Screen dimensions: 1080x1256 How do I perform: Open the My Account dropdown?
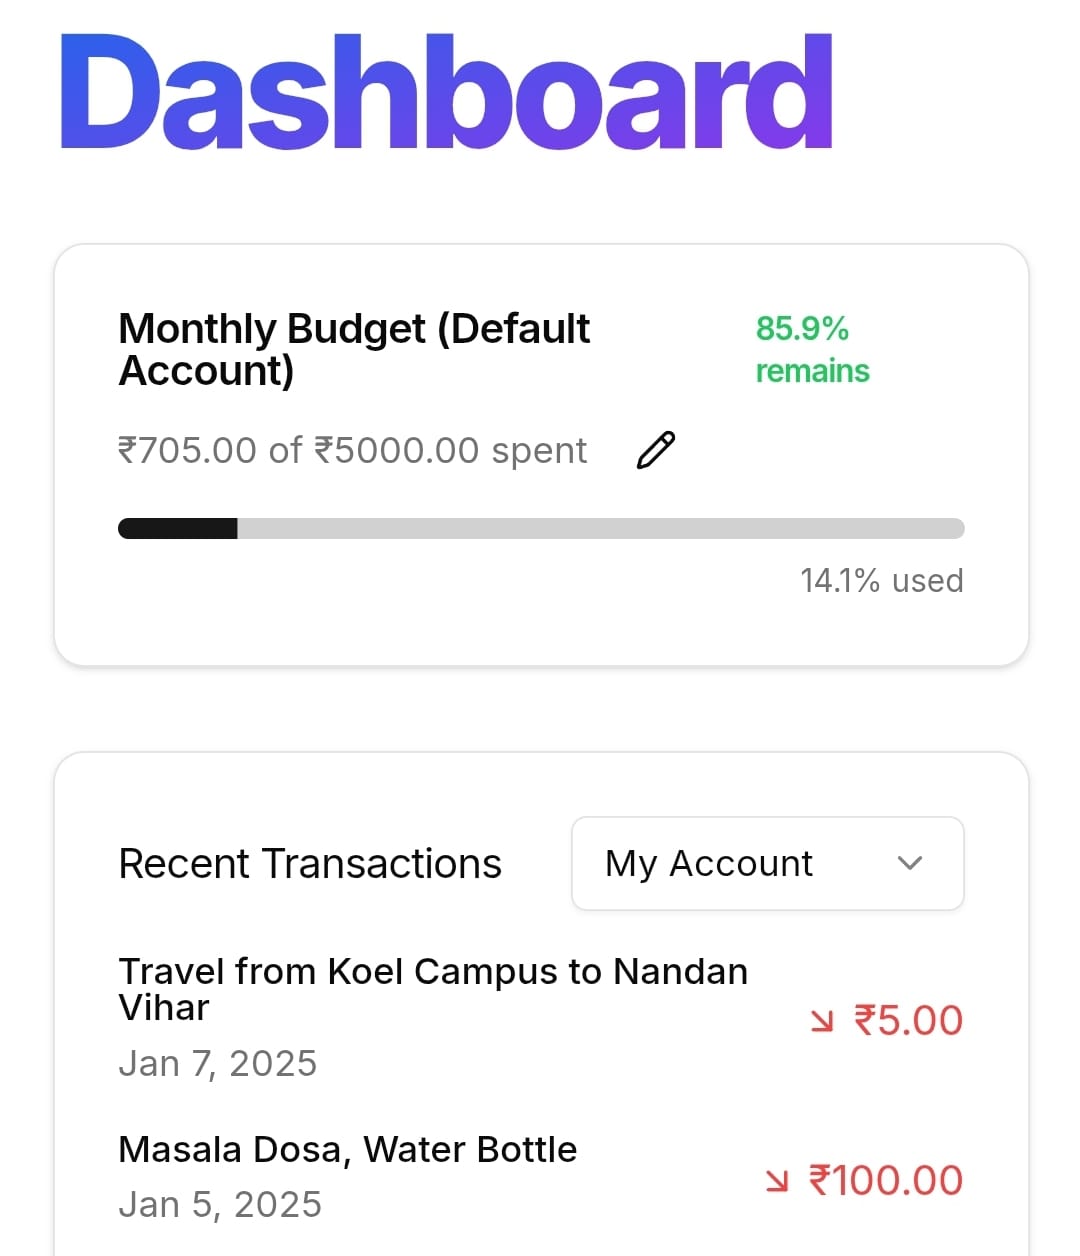point(767,863)
